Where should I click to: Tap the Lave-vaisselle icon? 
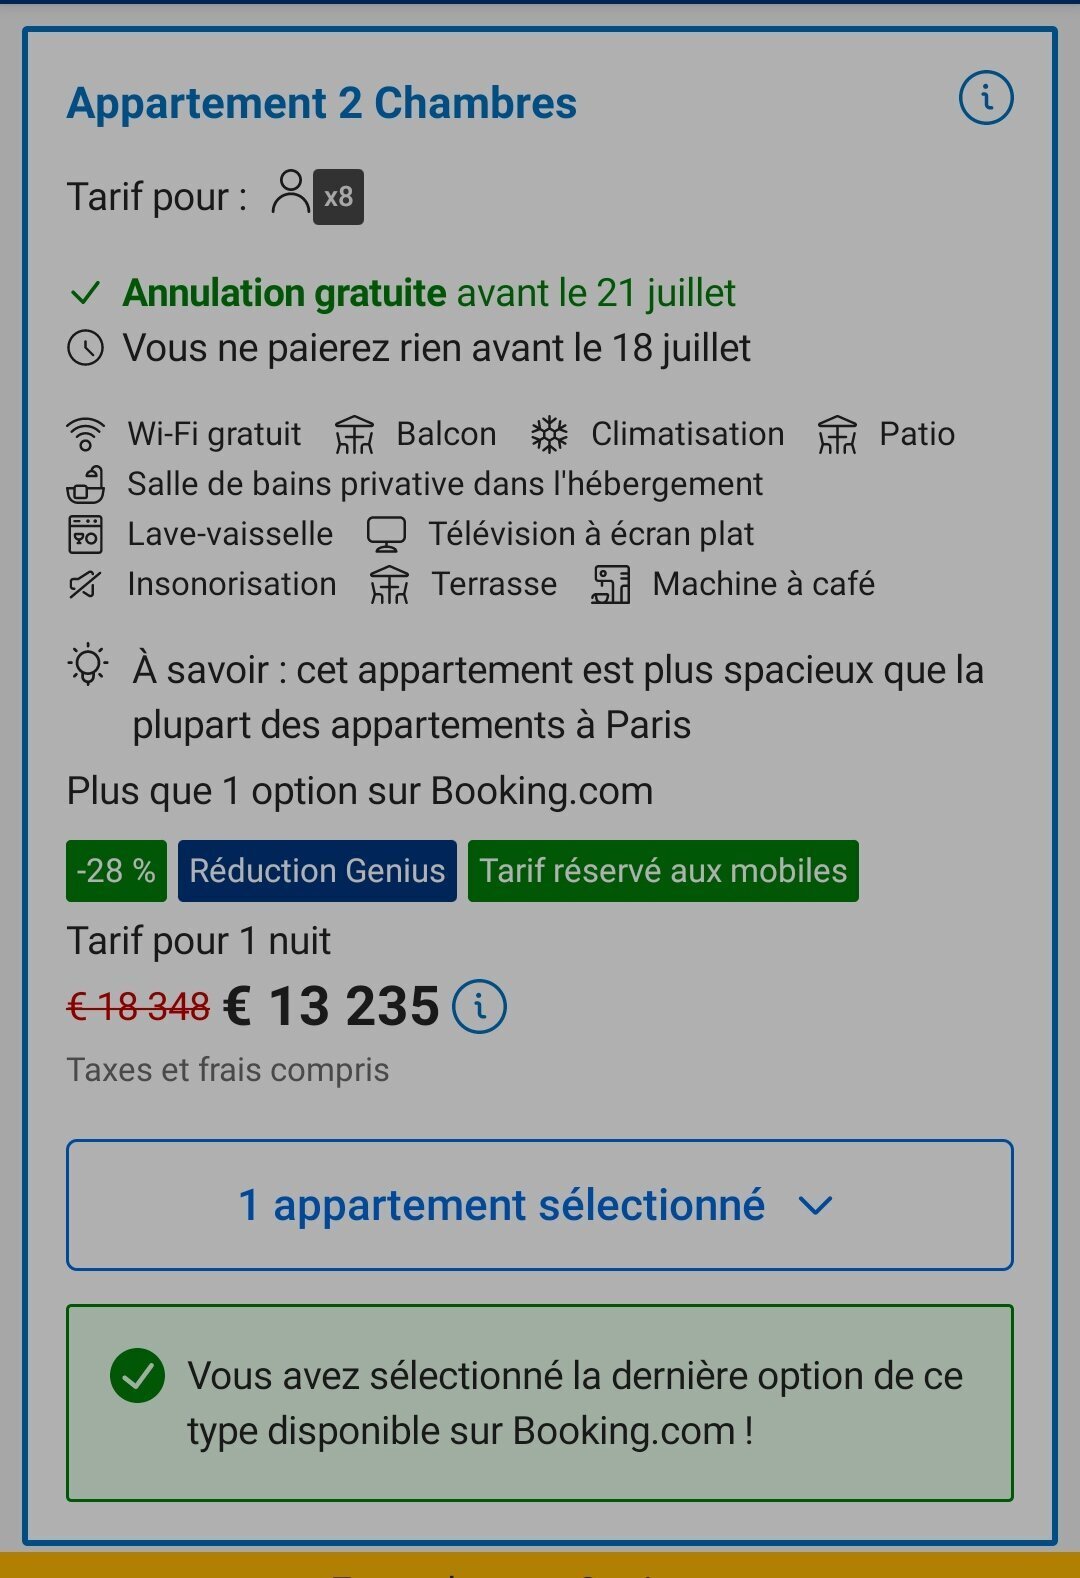85,534
